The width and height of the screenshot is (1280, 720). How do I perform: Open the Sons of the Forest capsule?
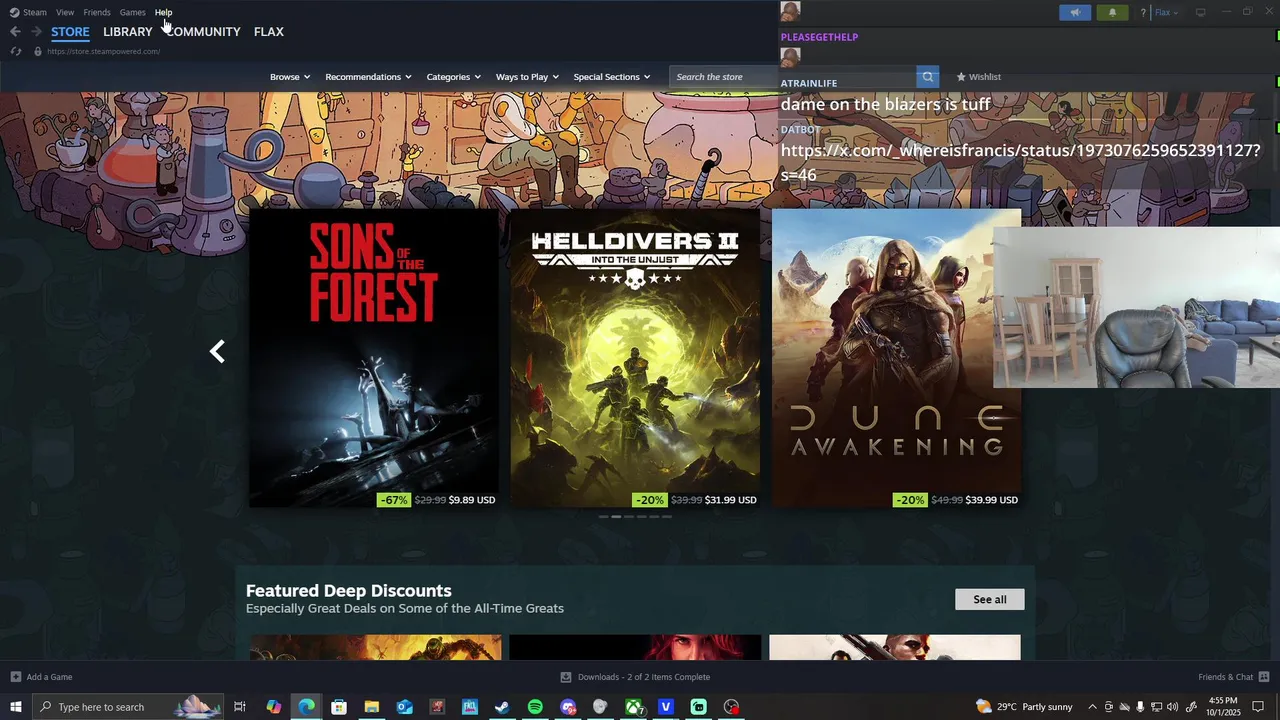[x=374, y=357]
